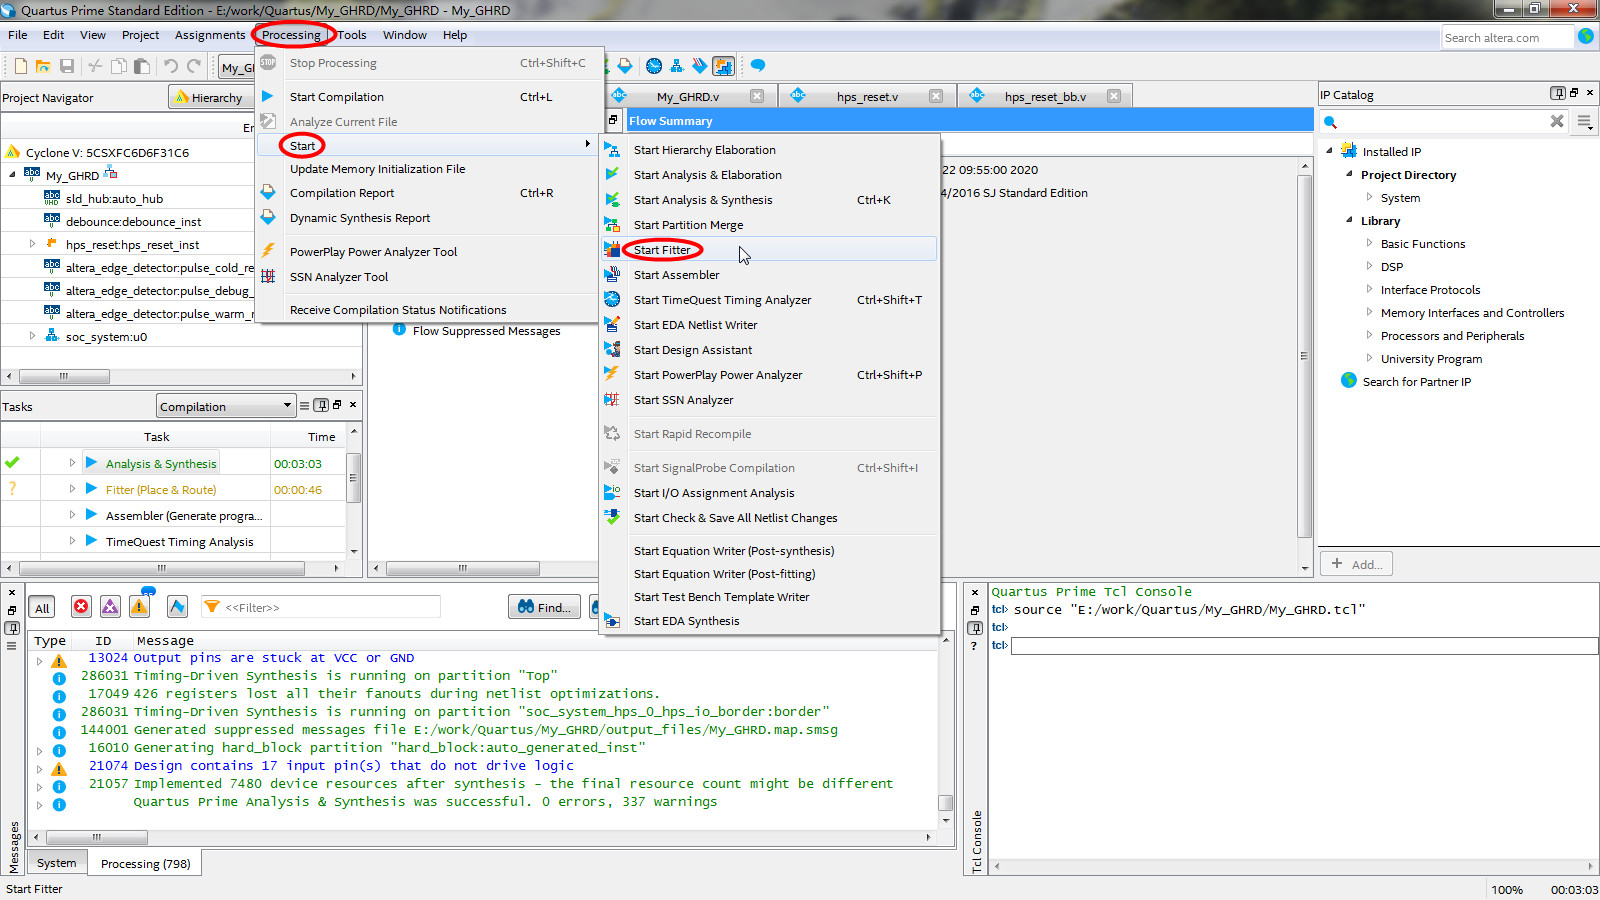Select Start Fitter from submenu

[768, 249]
